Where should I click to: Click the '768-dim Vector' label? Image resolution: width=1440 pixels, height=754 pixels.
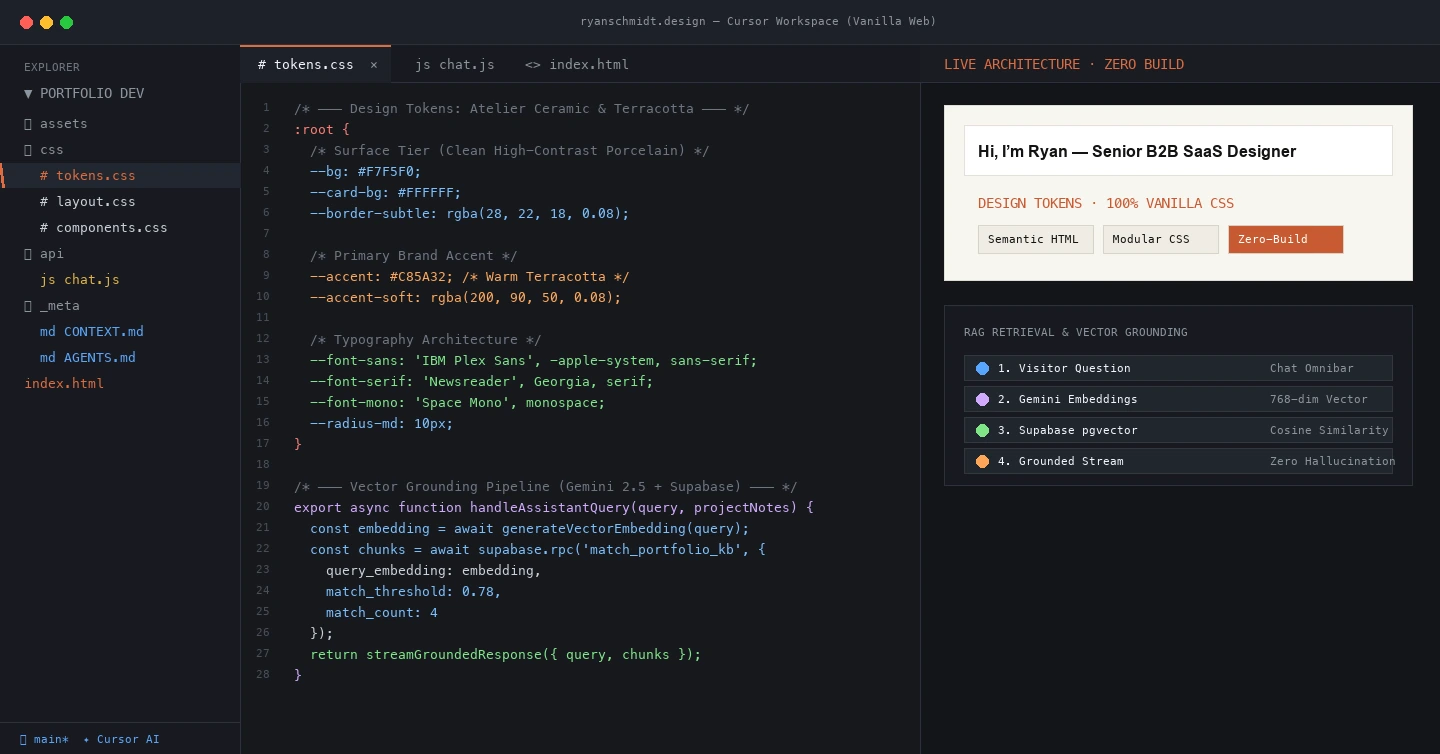(1319, 400)
